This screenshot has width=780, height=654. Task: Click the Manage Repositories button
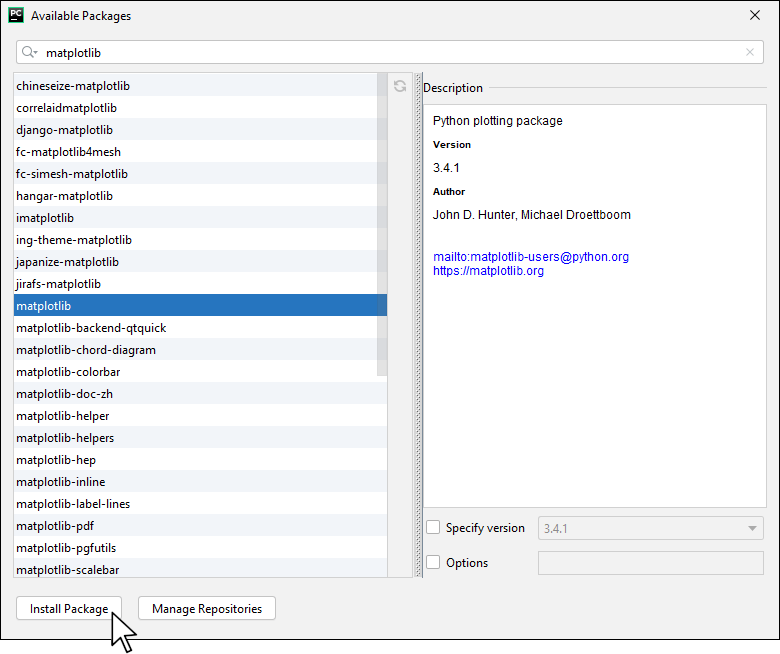tap(207, 608)
